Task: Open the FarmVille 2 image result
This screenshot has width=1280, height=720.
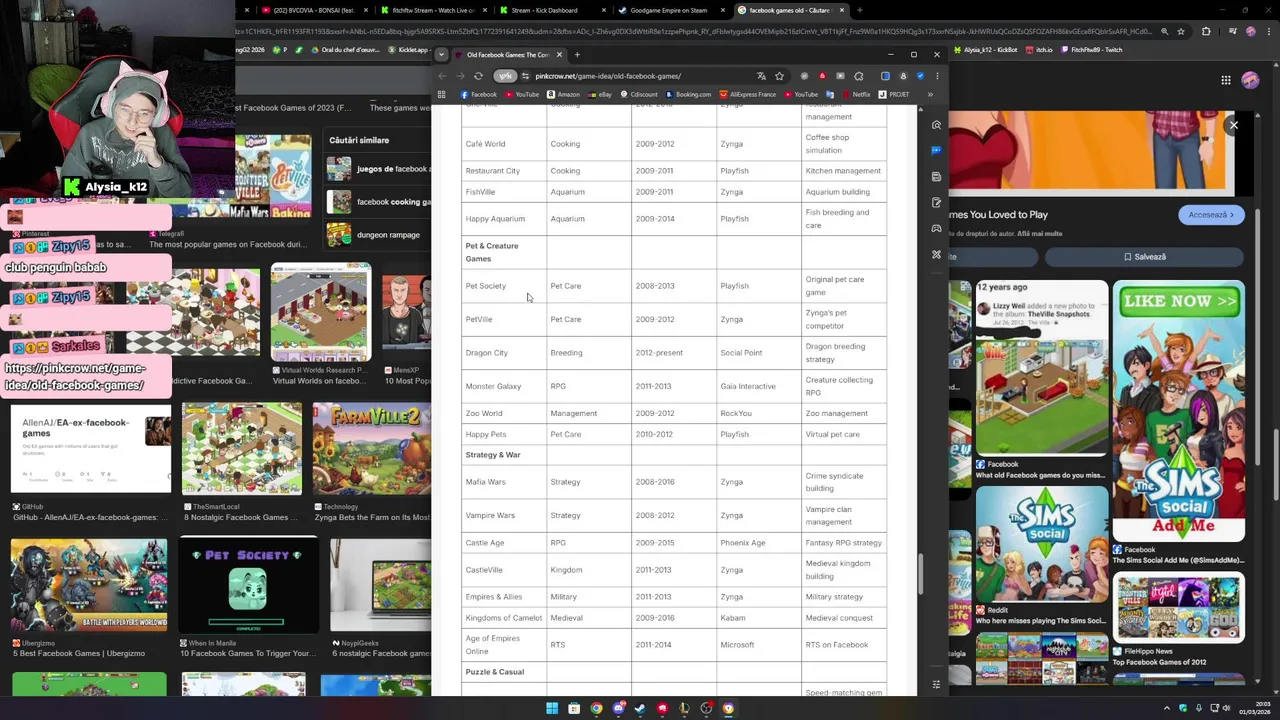Action: point(371,450)
